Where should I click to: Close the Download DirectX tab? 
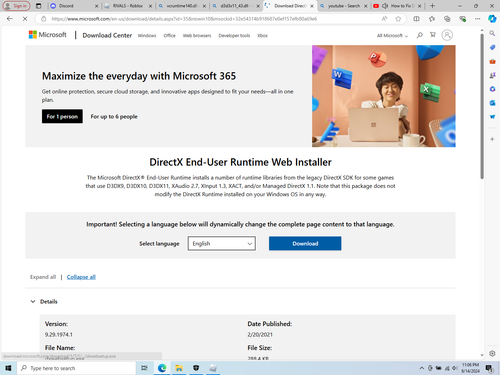click(x=312, y=6)
